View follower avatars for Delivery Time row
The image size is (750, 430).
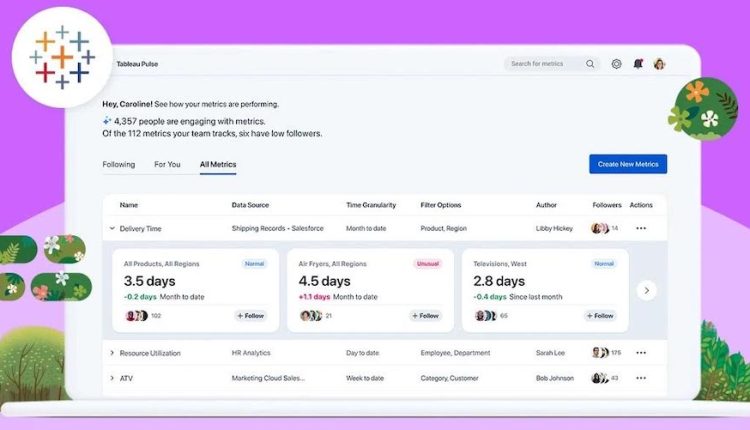click(x=600, y=228)
